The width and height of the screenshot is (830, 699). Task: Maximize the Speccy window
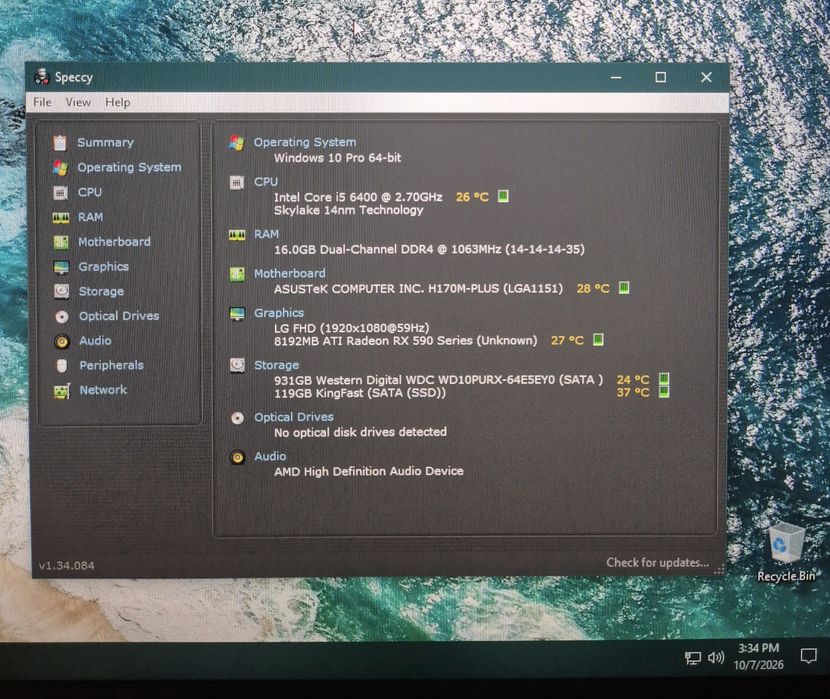coord(661,77)
